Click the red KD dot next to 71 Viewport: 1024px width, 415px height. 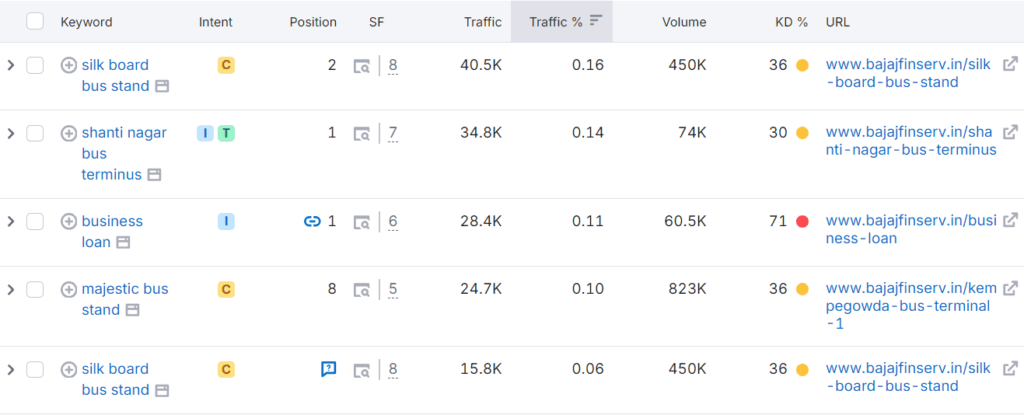click(802, 222)
